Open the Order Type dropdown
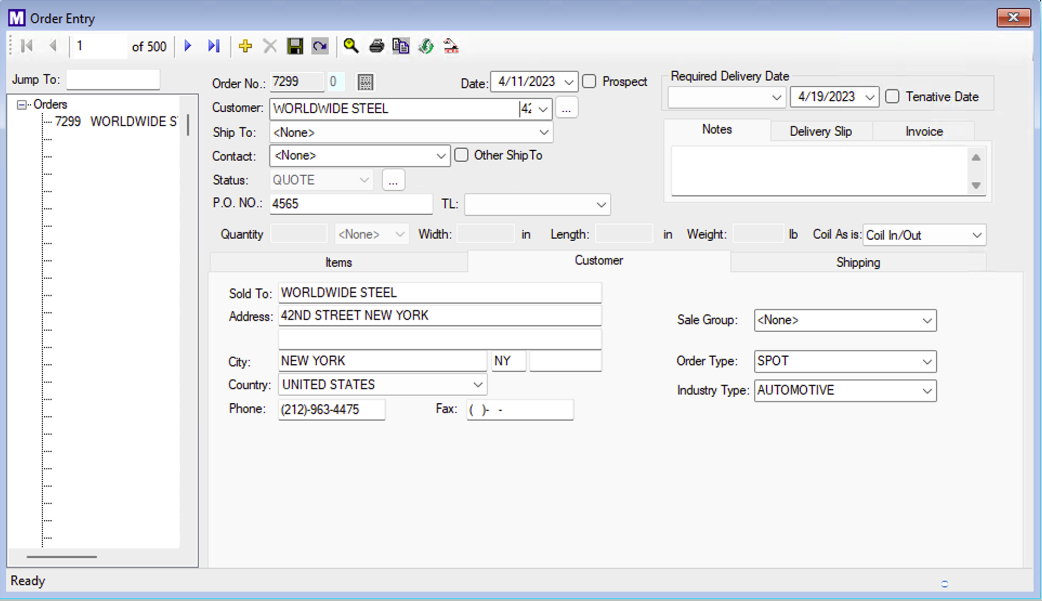The height and width of the screenshot is (601, 1042). (x=927, y=361)
